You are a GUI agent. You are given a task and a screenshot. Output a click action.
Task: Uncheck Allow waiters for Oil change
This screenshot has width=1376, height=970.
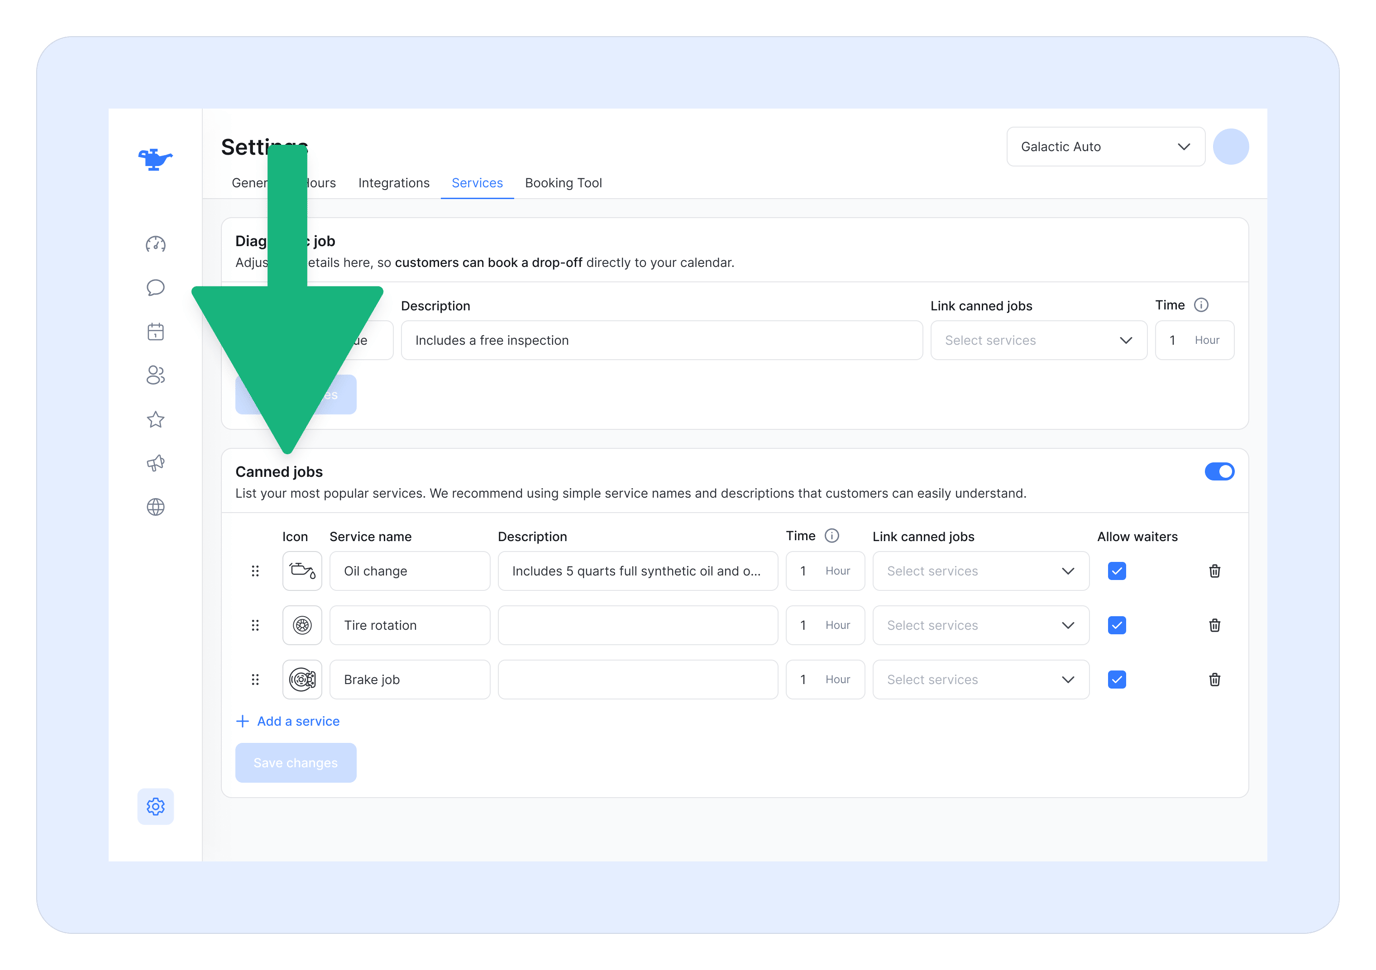pyautogui.click(x=1116, y=570)
